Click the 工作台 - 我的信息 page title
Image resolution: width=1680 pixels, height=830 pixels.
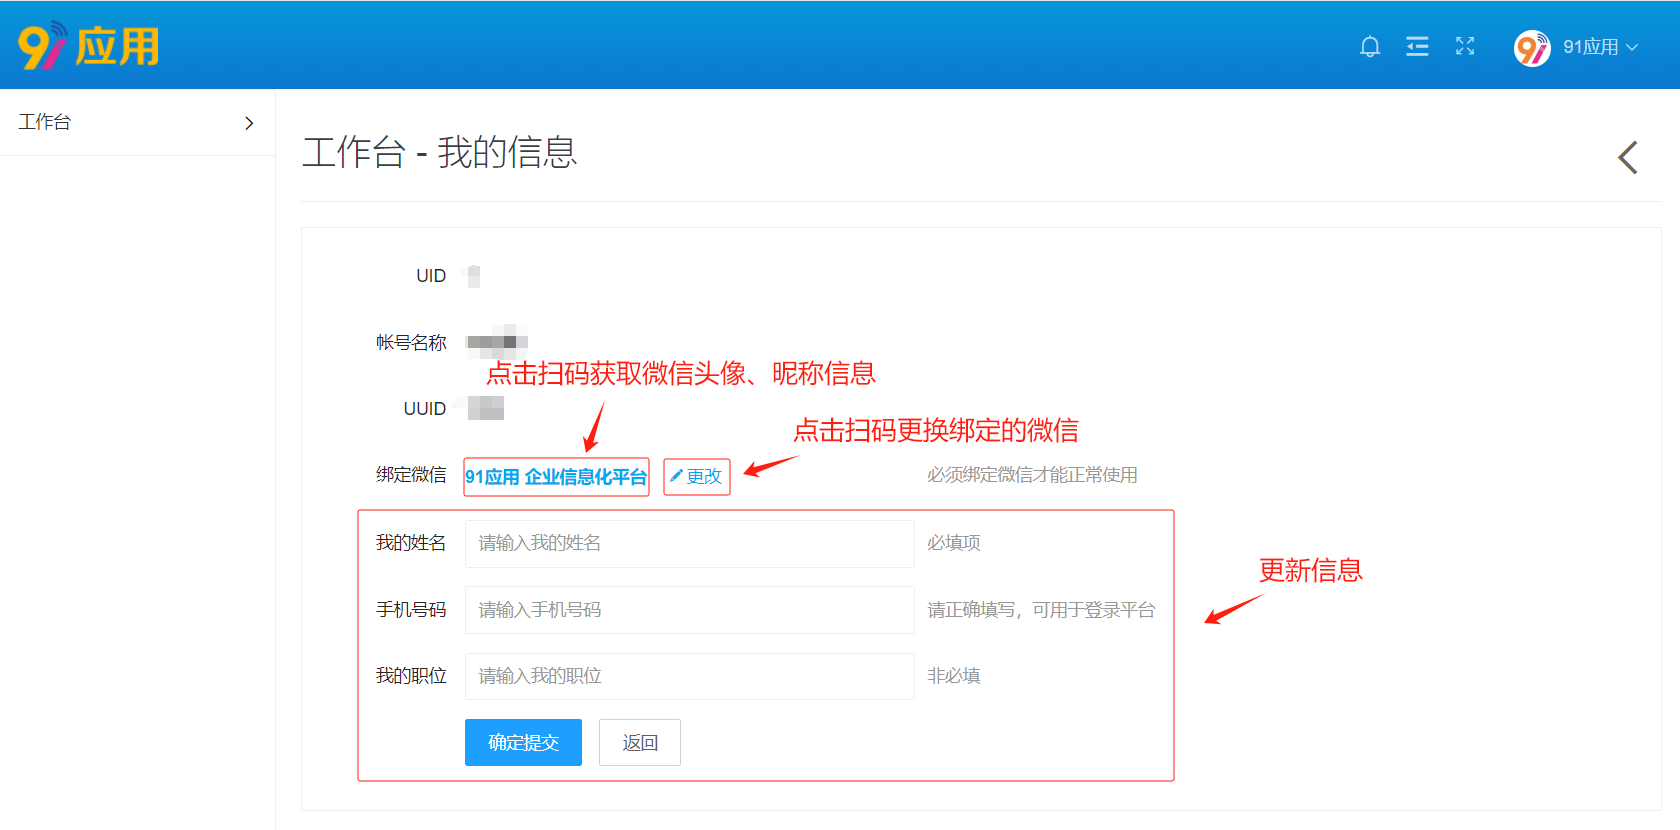pyautogui.click(x=440, y=152)
